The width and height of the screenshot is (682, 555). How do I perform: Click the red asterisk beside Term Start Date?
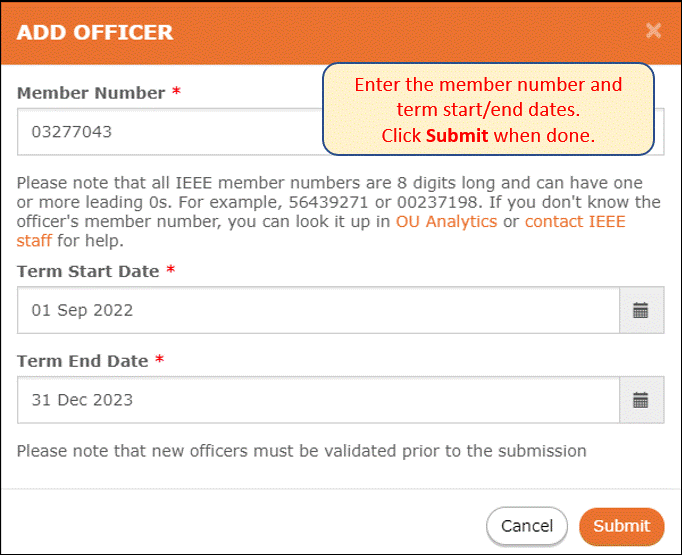170,269
